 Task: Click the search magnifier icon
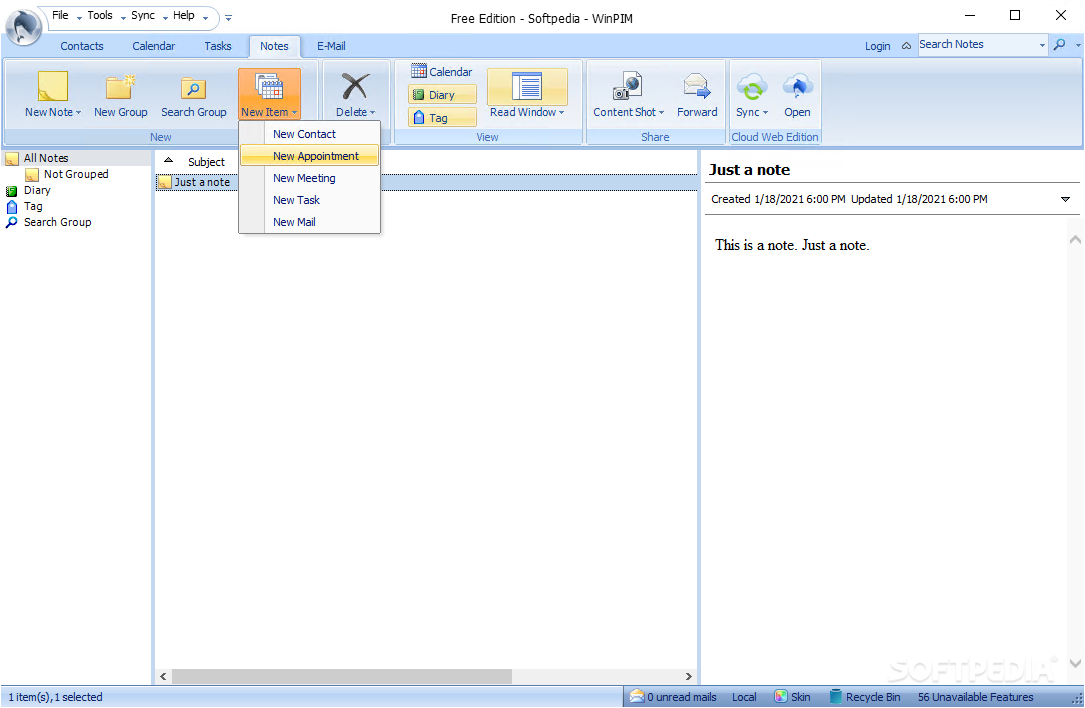1059,44
